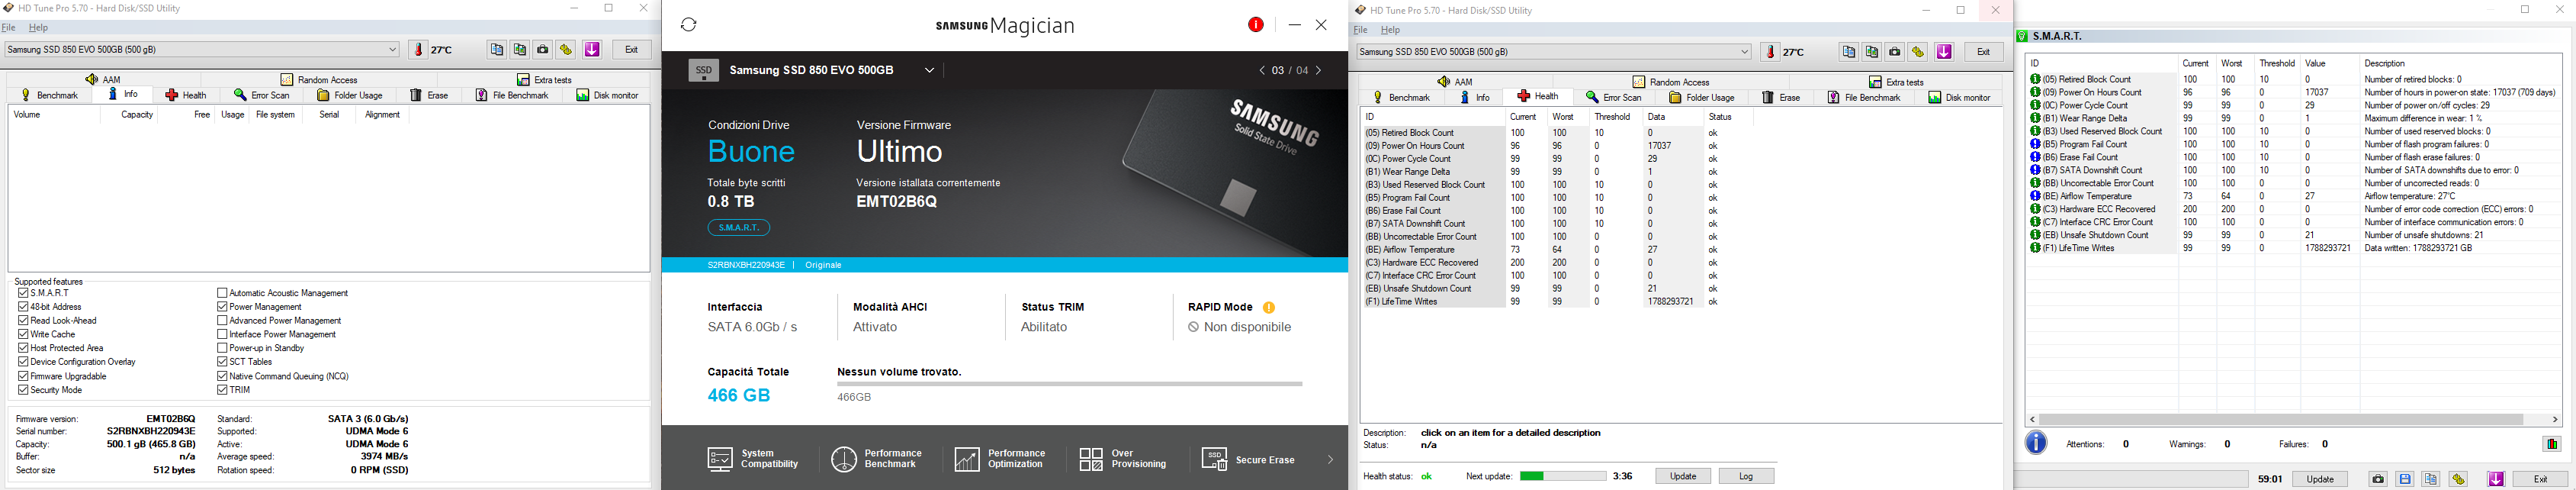Go to next page arrow next to 03/04

point(1319,70)
